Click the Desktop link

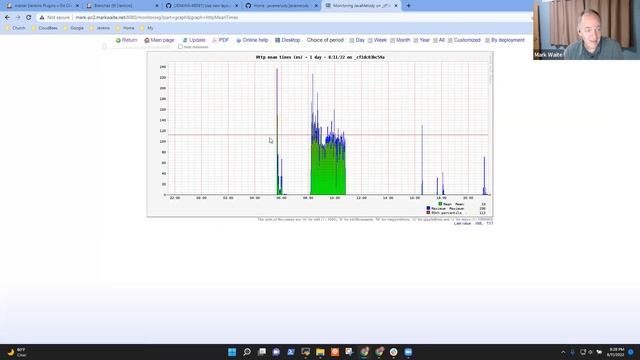click(x=287, y=40)
